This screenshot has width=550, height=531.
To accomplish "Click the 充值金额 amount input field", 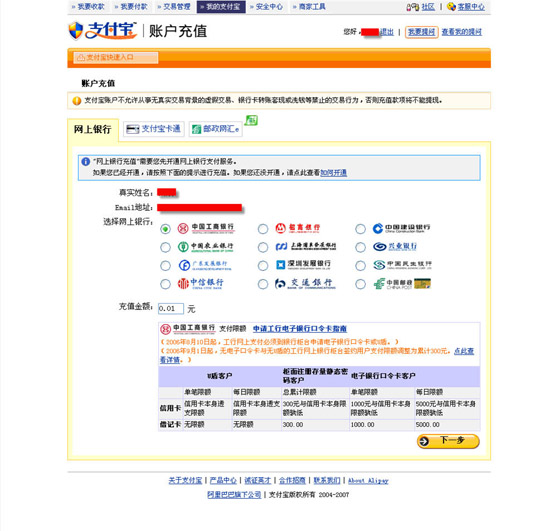I will pyautogui.click(x=171, y=309).
